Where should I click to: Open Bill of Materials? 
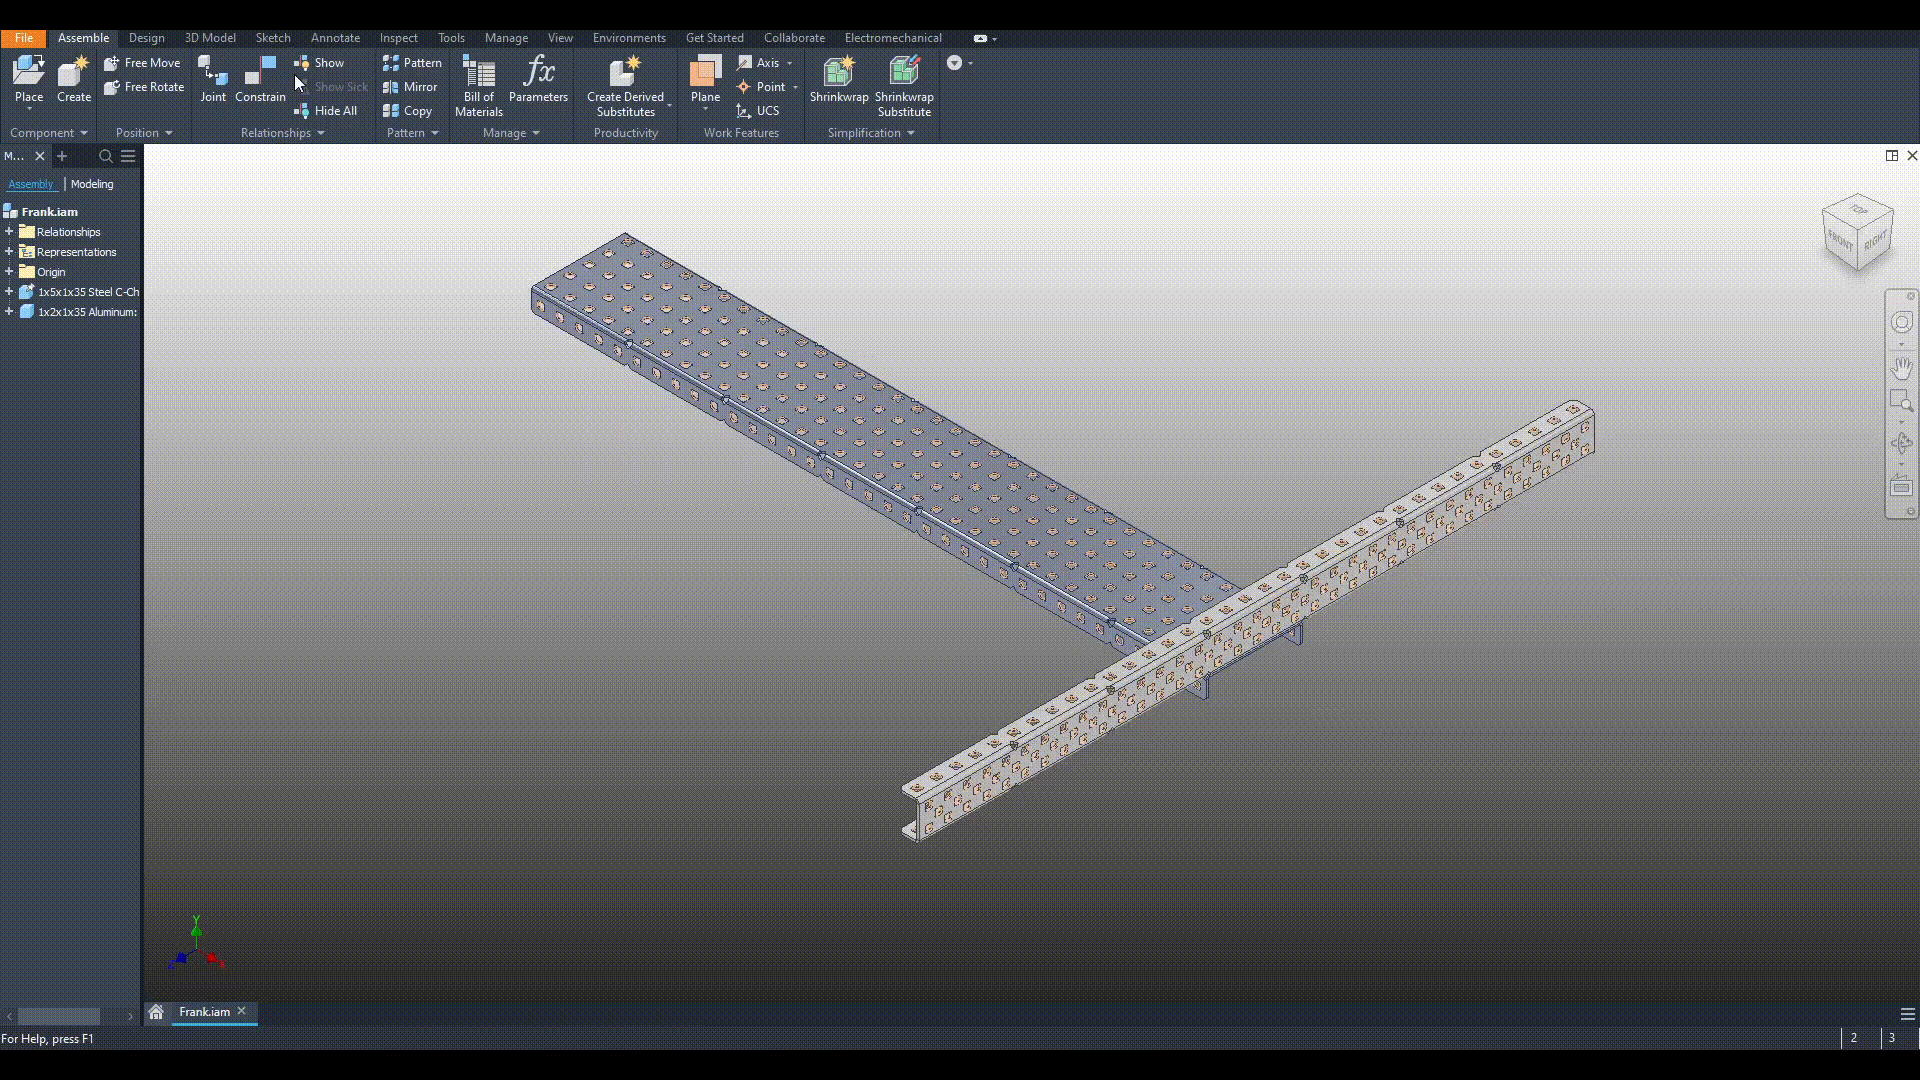pos(479,86)
